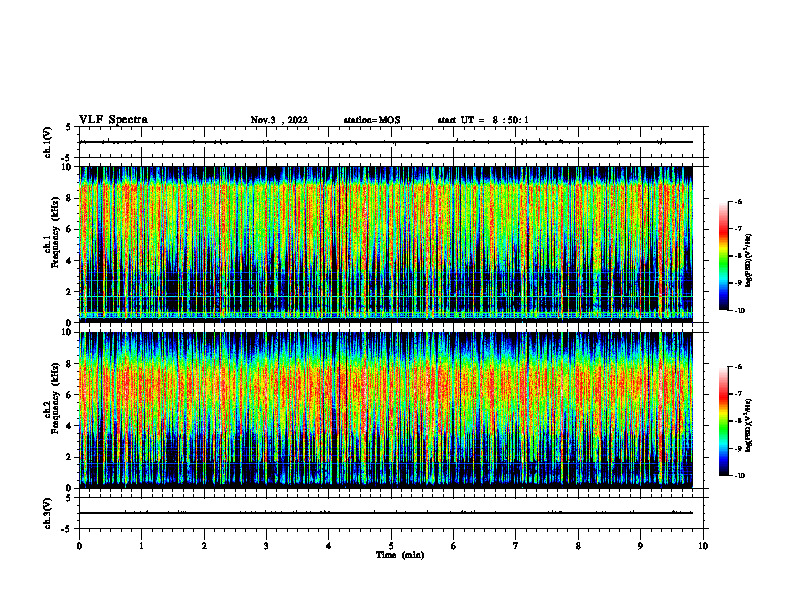Click the "-10" tick on ch.1 color bar
This screenshot has width=792, height=612.
click(x=739, y=311)
